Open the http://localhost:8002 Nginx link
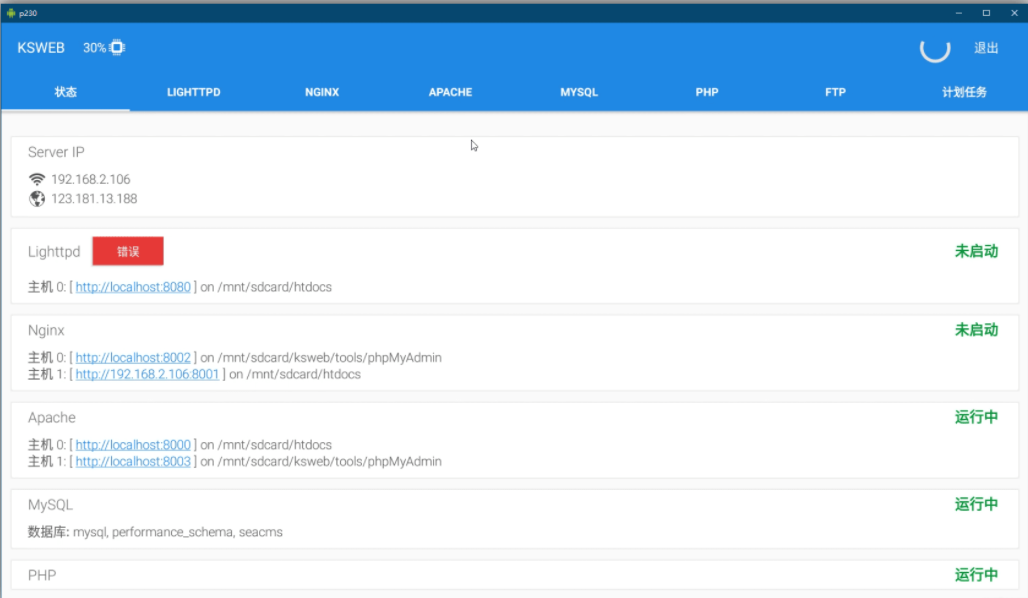Screen dimensions: 1028x598 [x=133, y=357]
